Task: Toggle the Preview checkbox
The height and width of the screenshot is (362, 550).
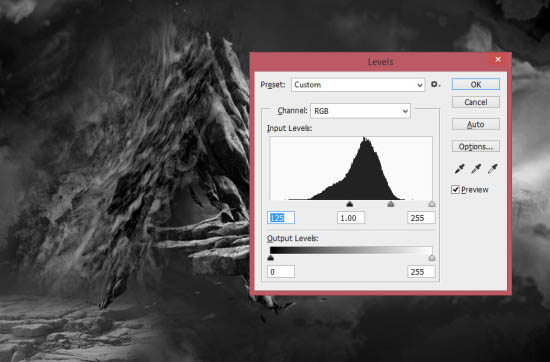Action: coord(455,190)
